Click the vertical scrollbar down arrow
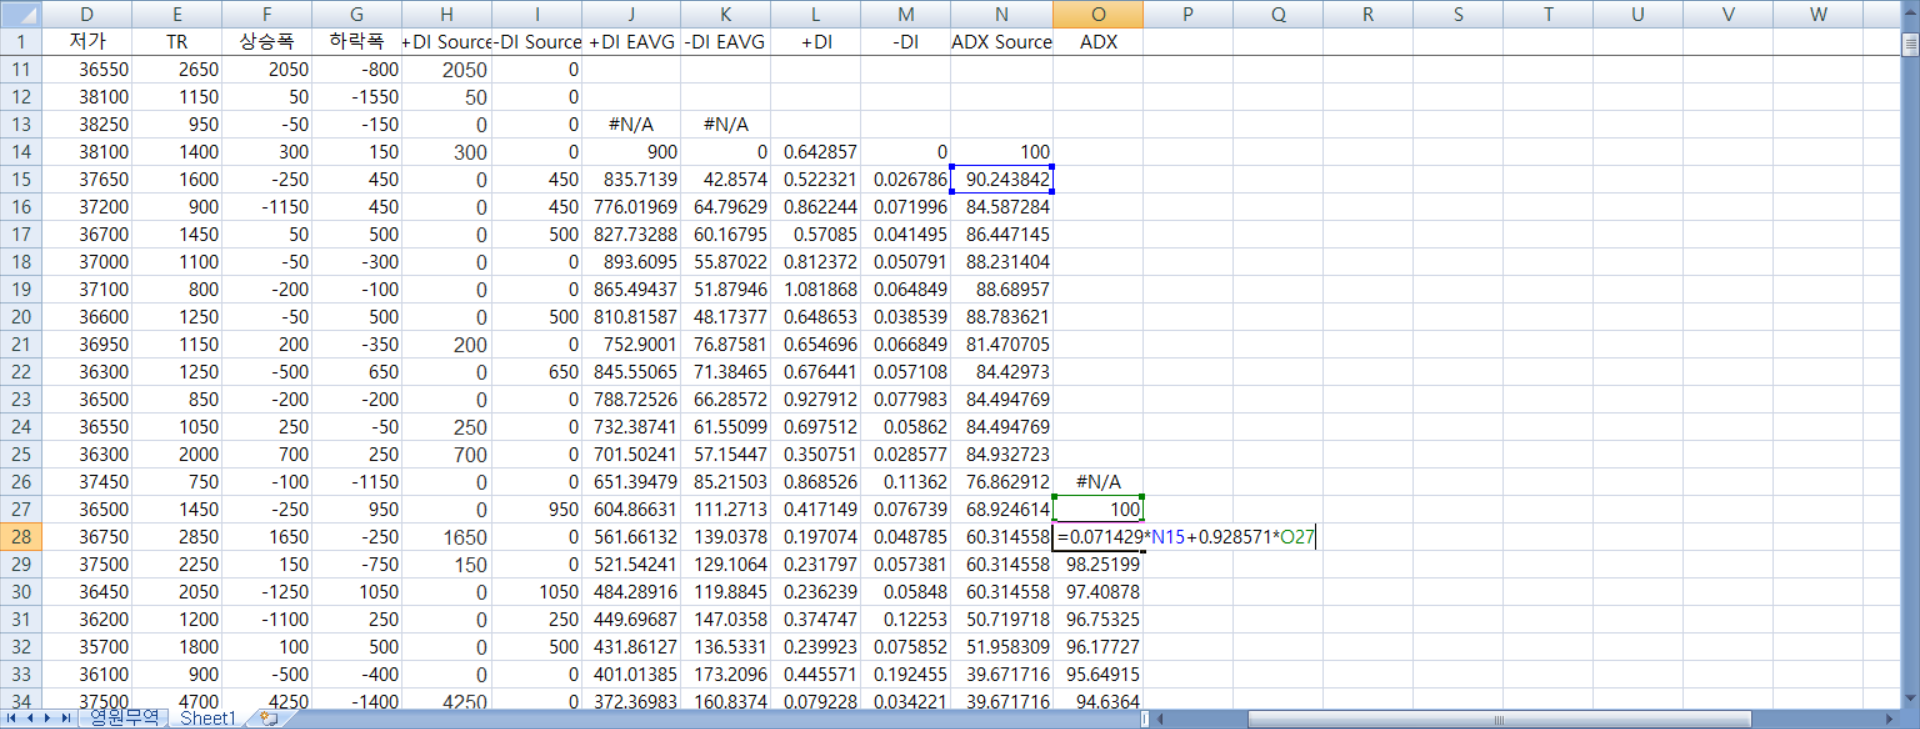The width and height of the screenshot is (1920, 729). 1910,699
